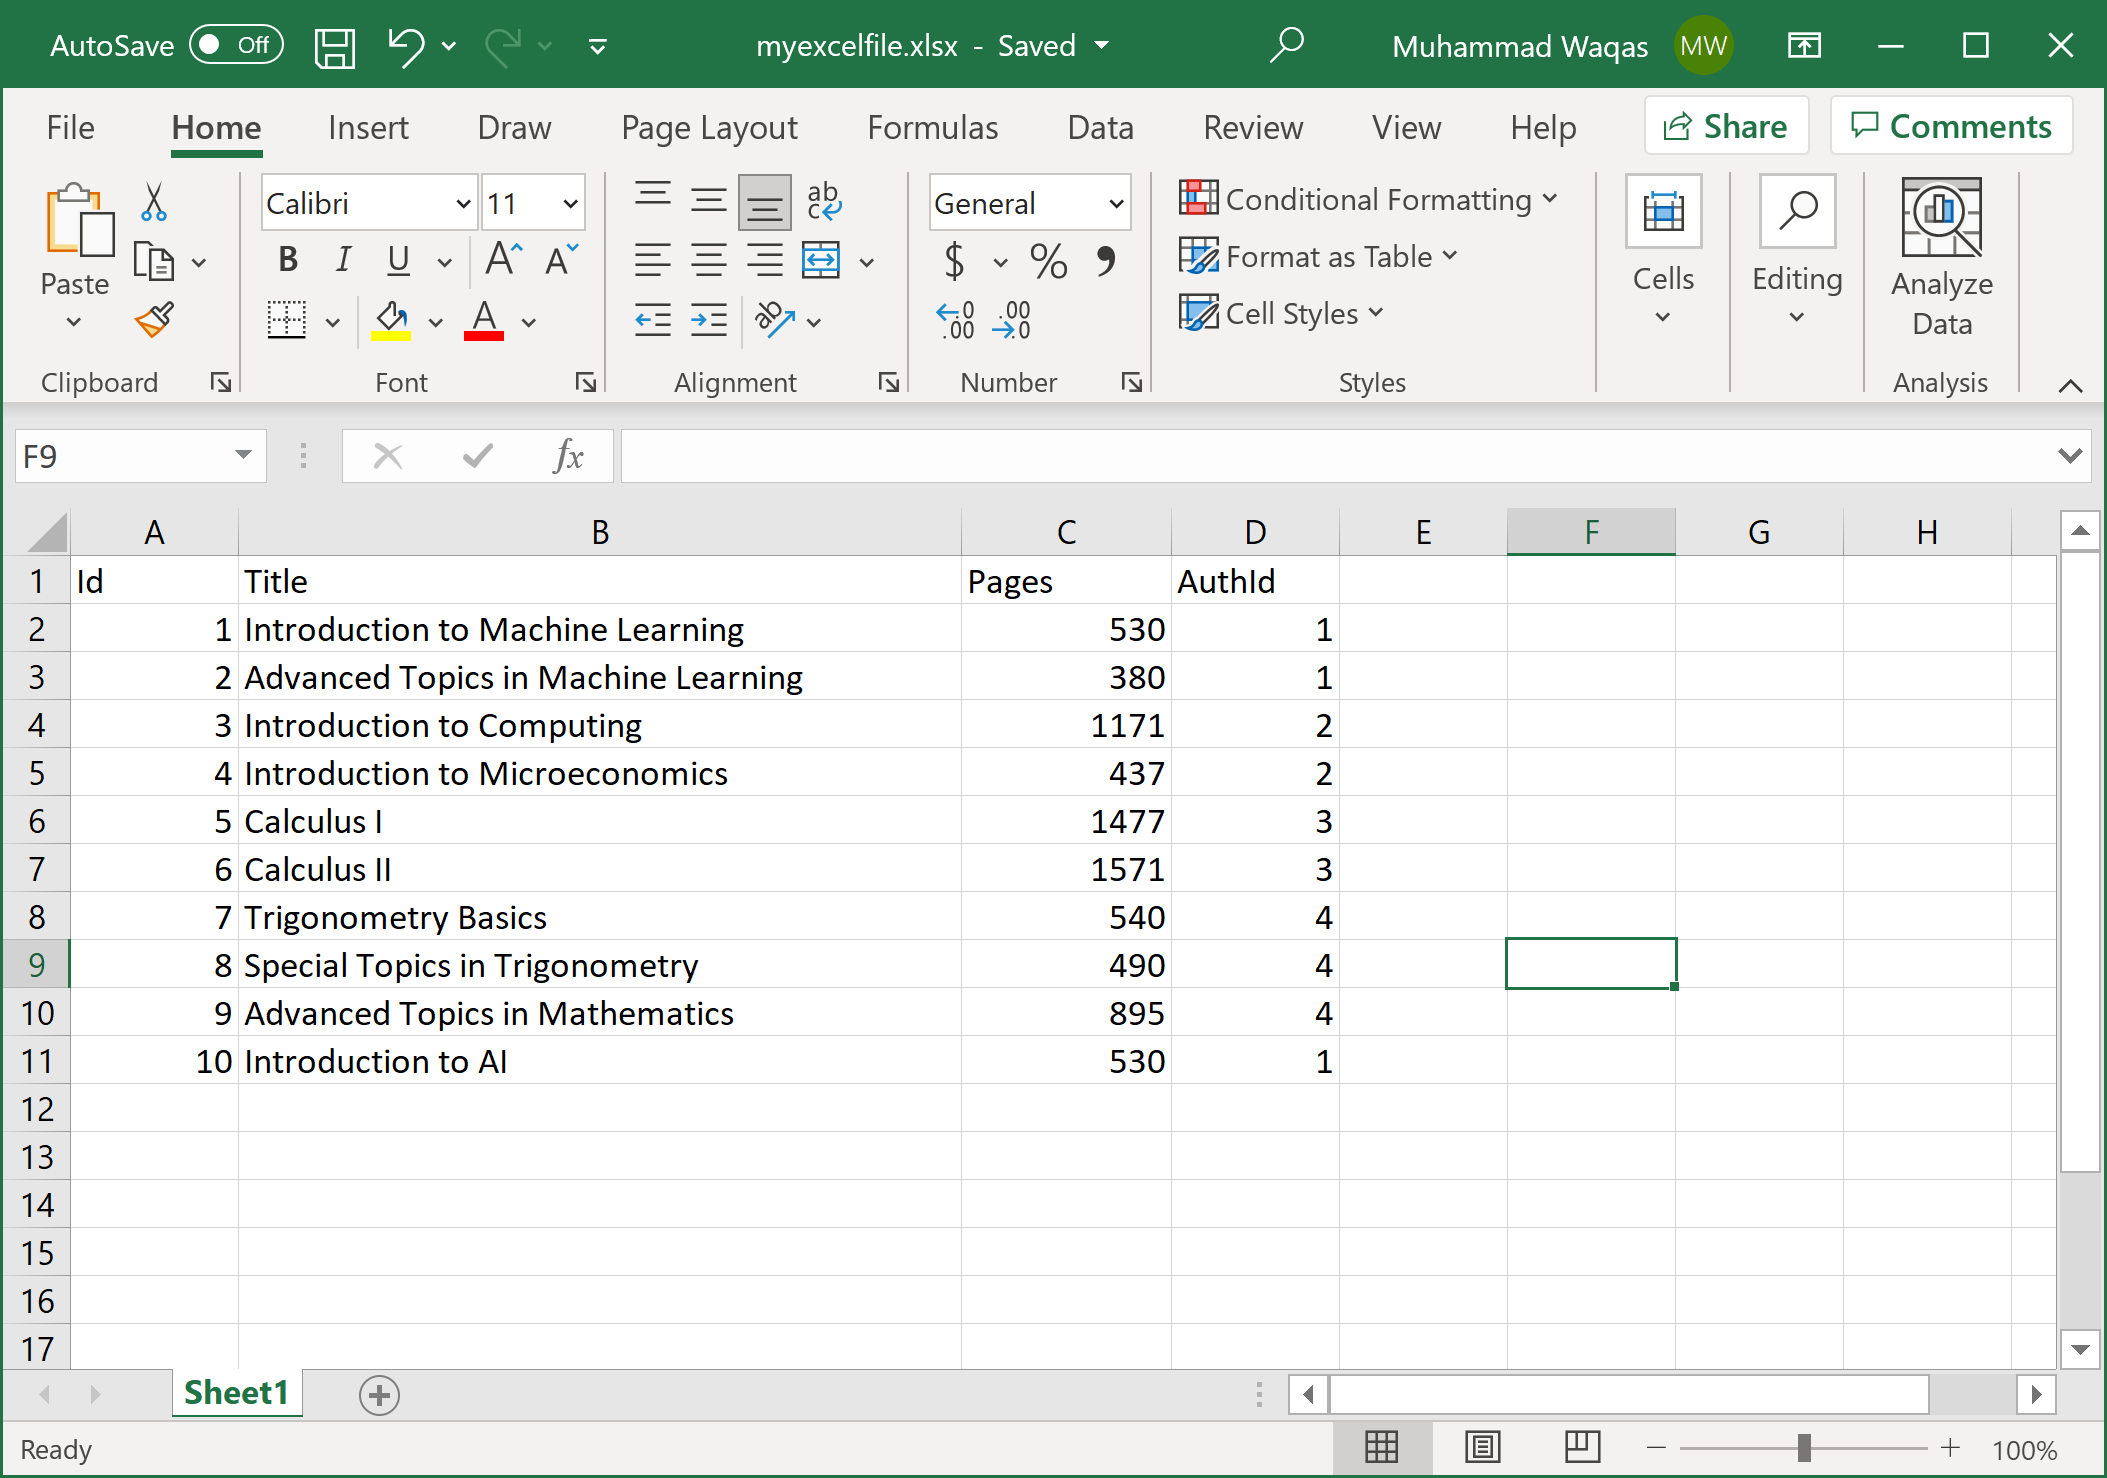Expand the Conditional Formatting menu

point(1367,199)
